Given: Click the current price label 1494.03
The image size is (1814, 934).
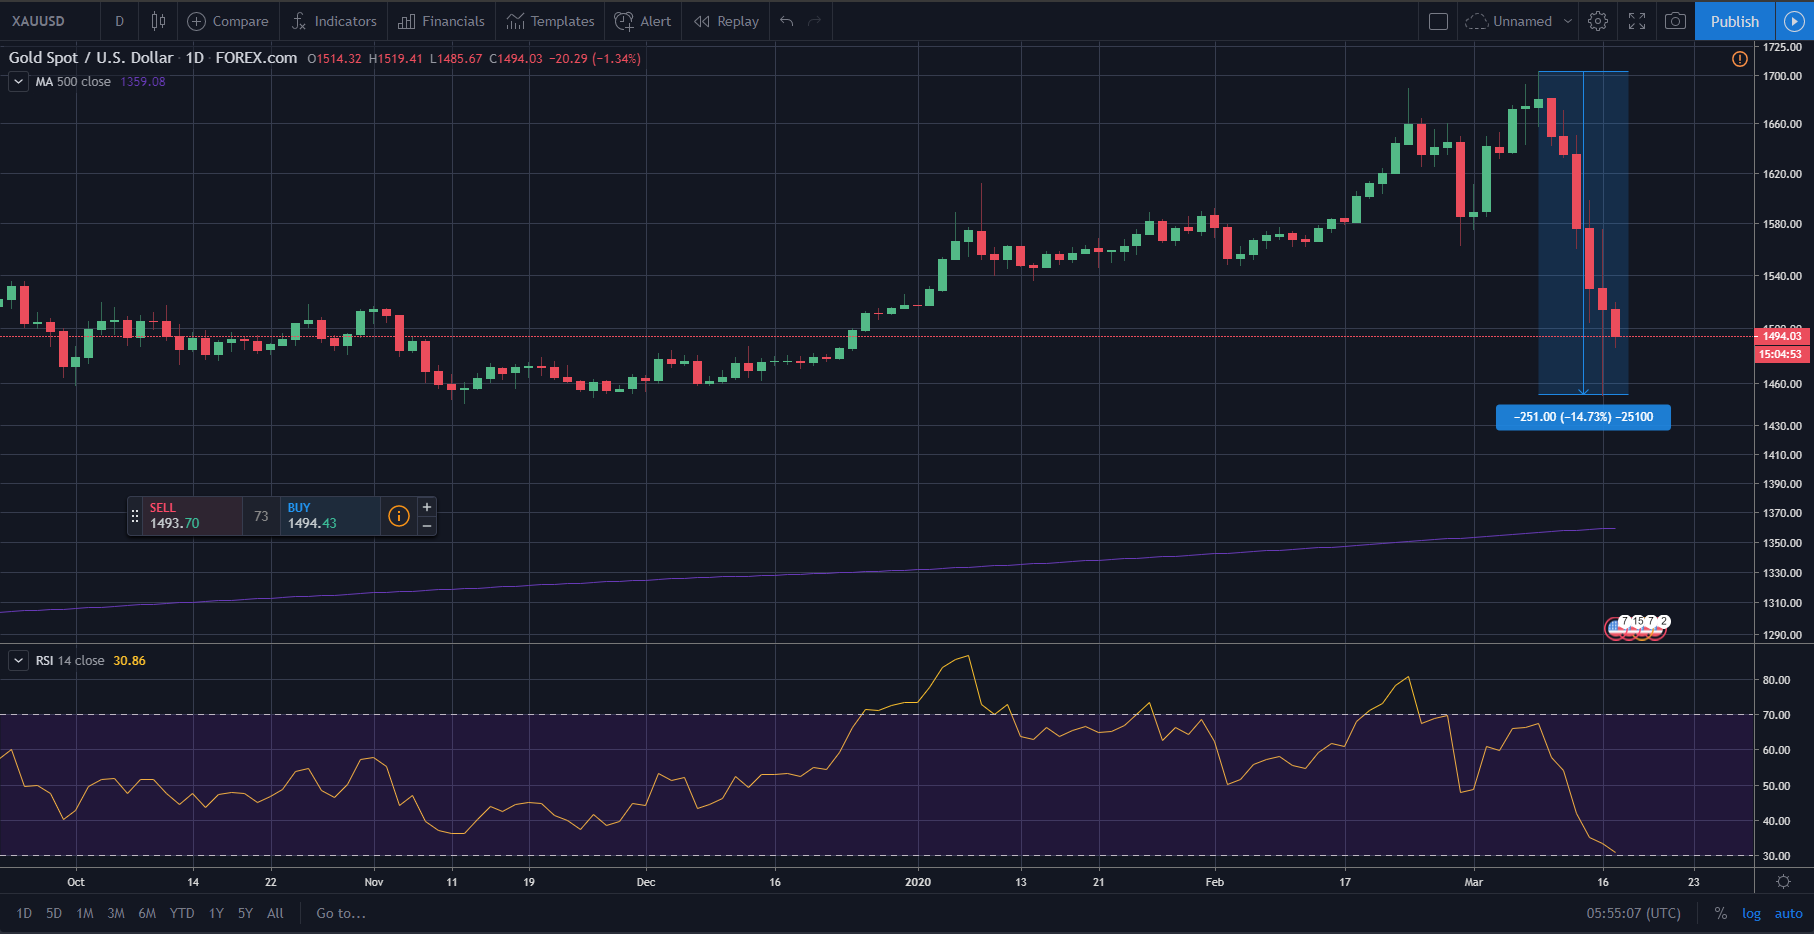Looking at the screenshot, I should tap(1782, 336).
